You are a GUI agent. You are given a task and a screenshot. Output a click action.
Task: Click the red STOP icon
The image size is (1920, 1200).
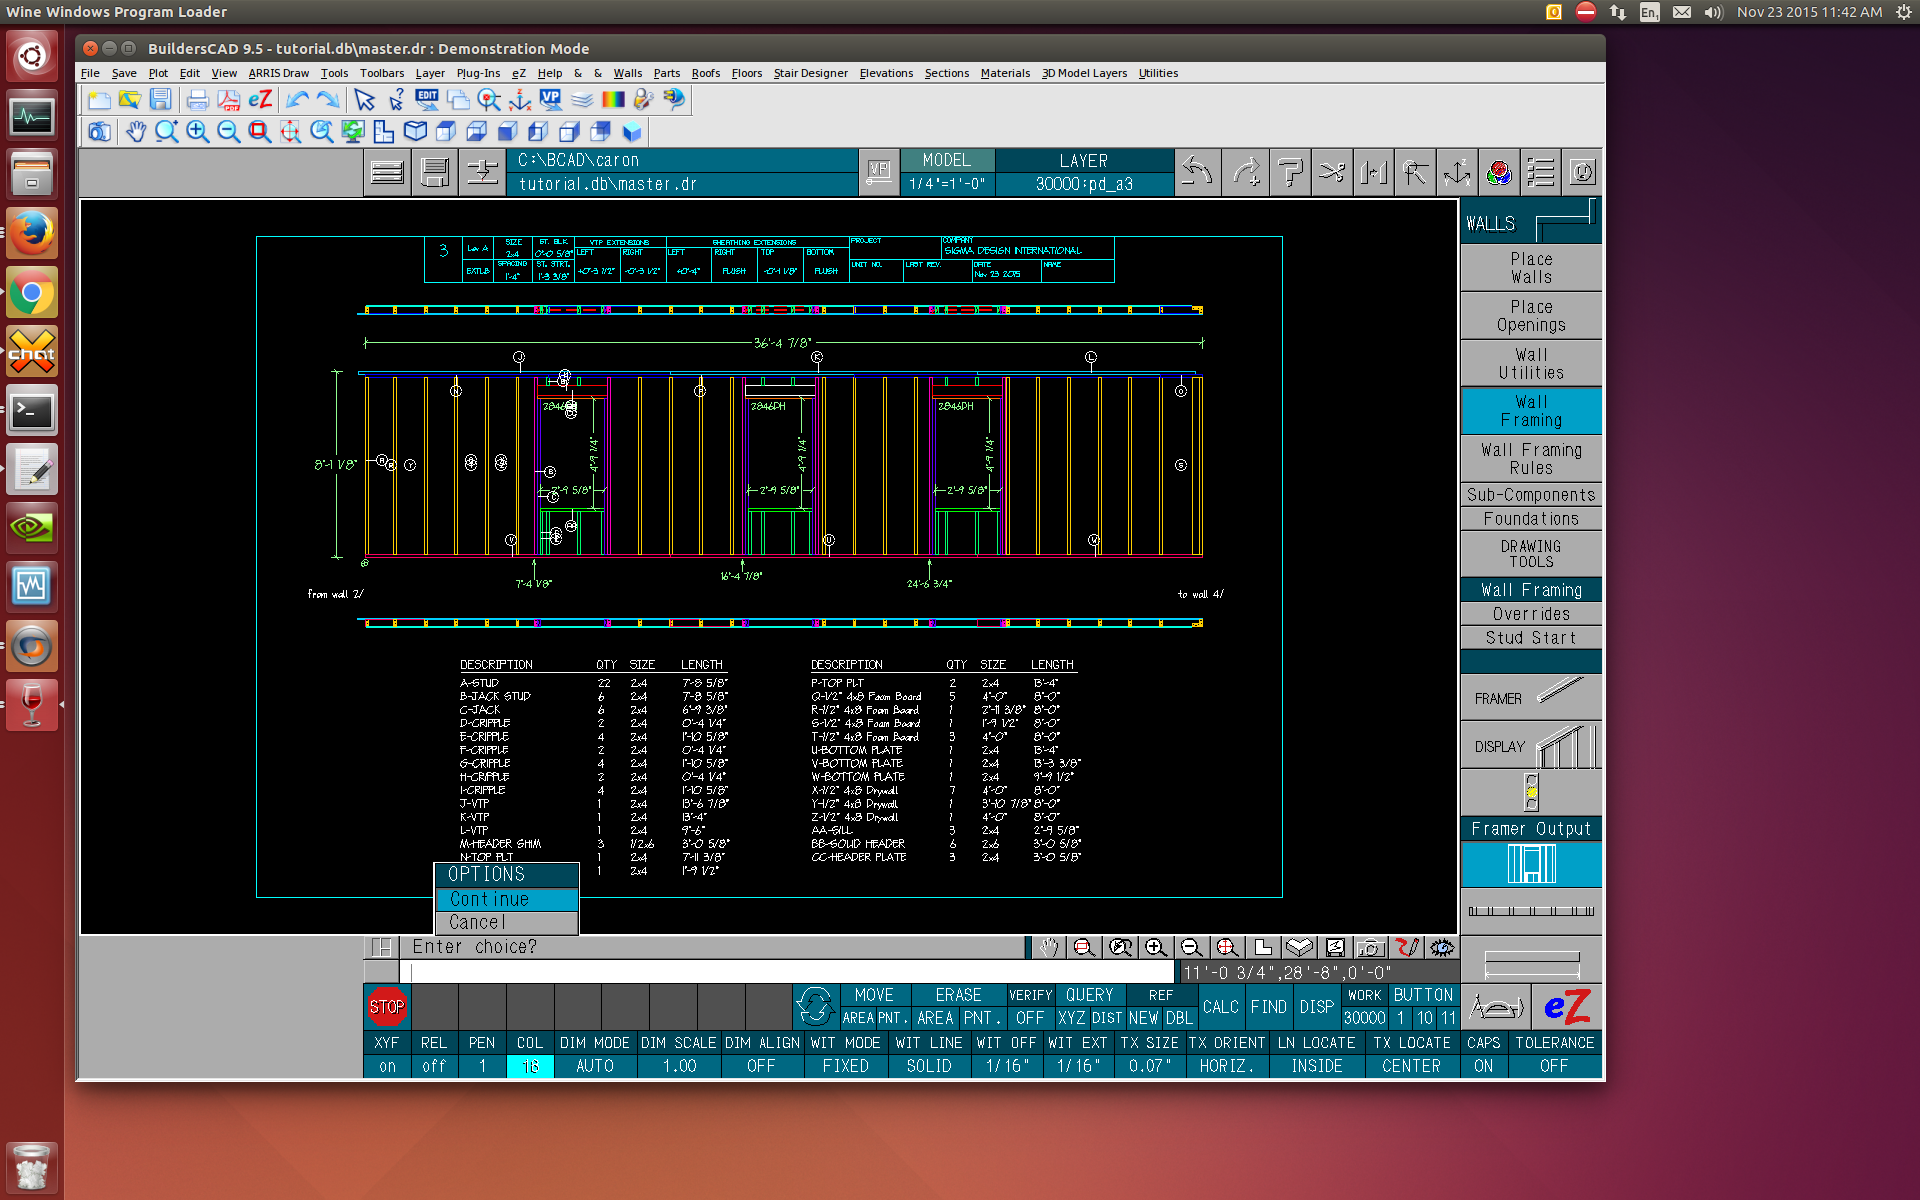point(387,1007)
